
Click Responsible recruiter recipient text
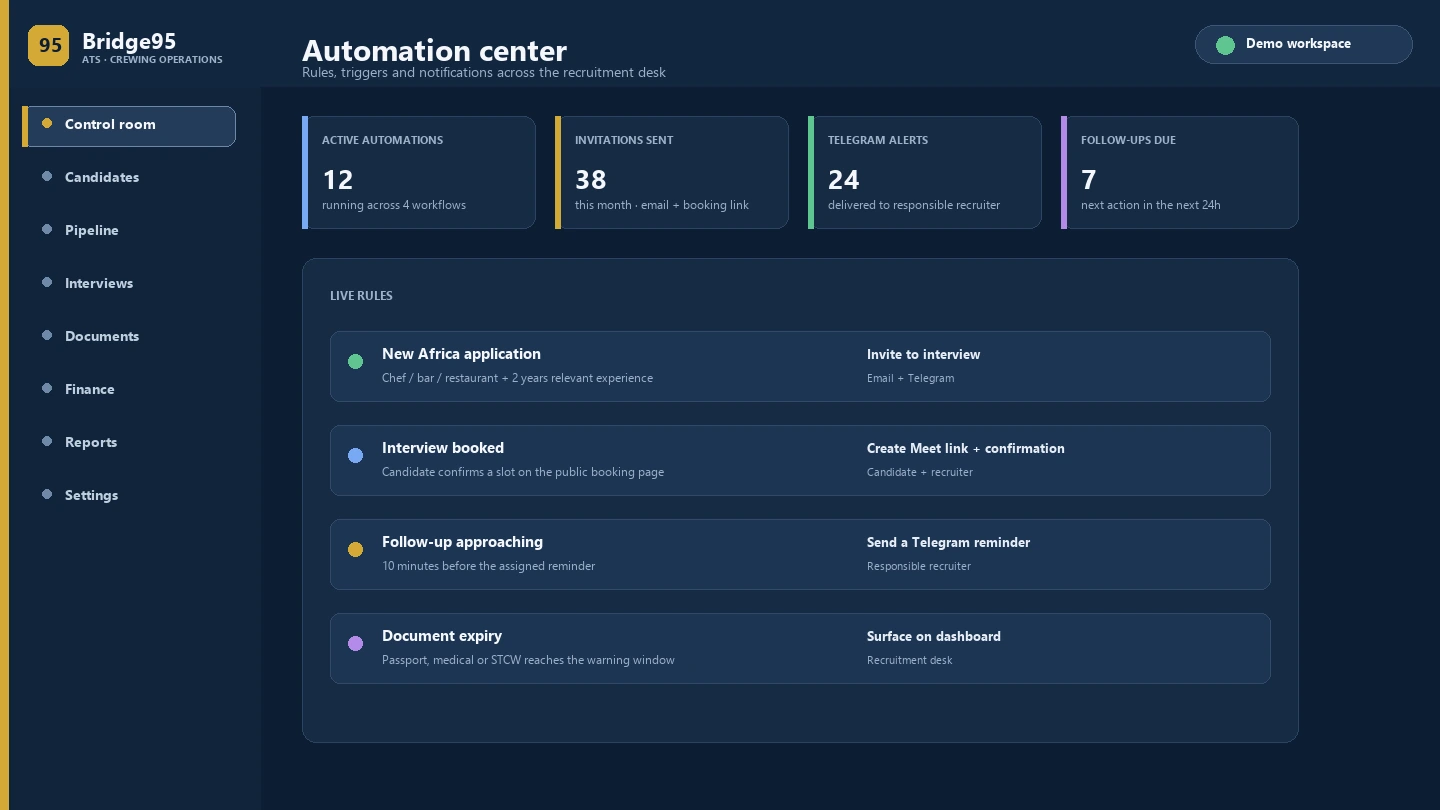pos(918,566)
